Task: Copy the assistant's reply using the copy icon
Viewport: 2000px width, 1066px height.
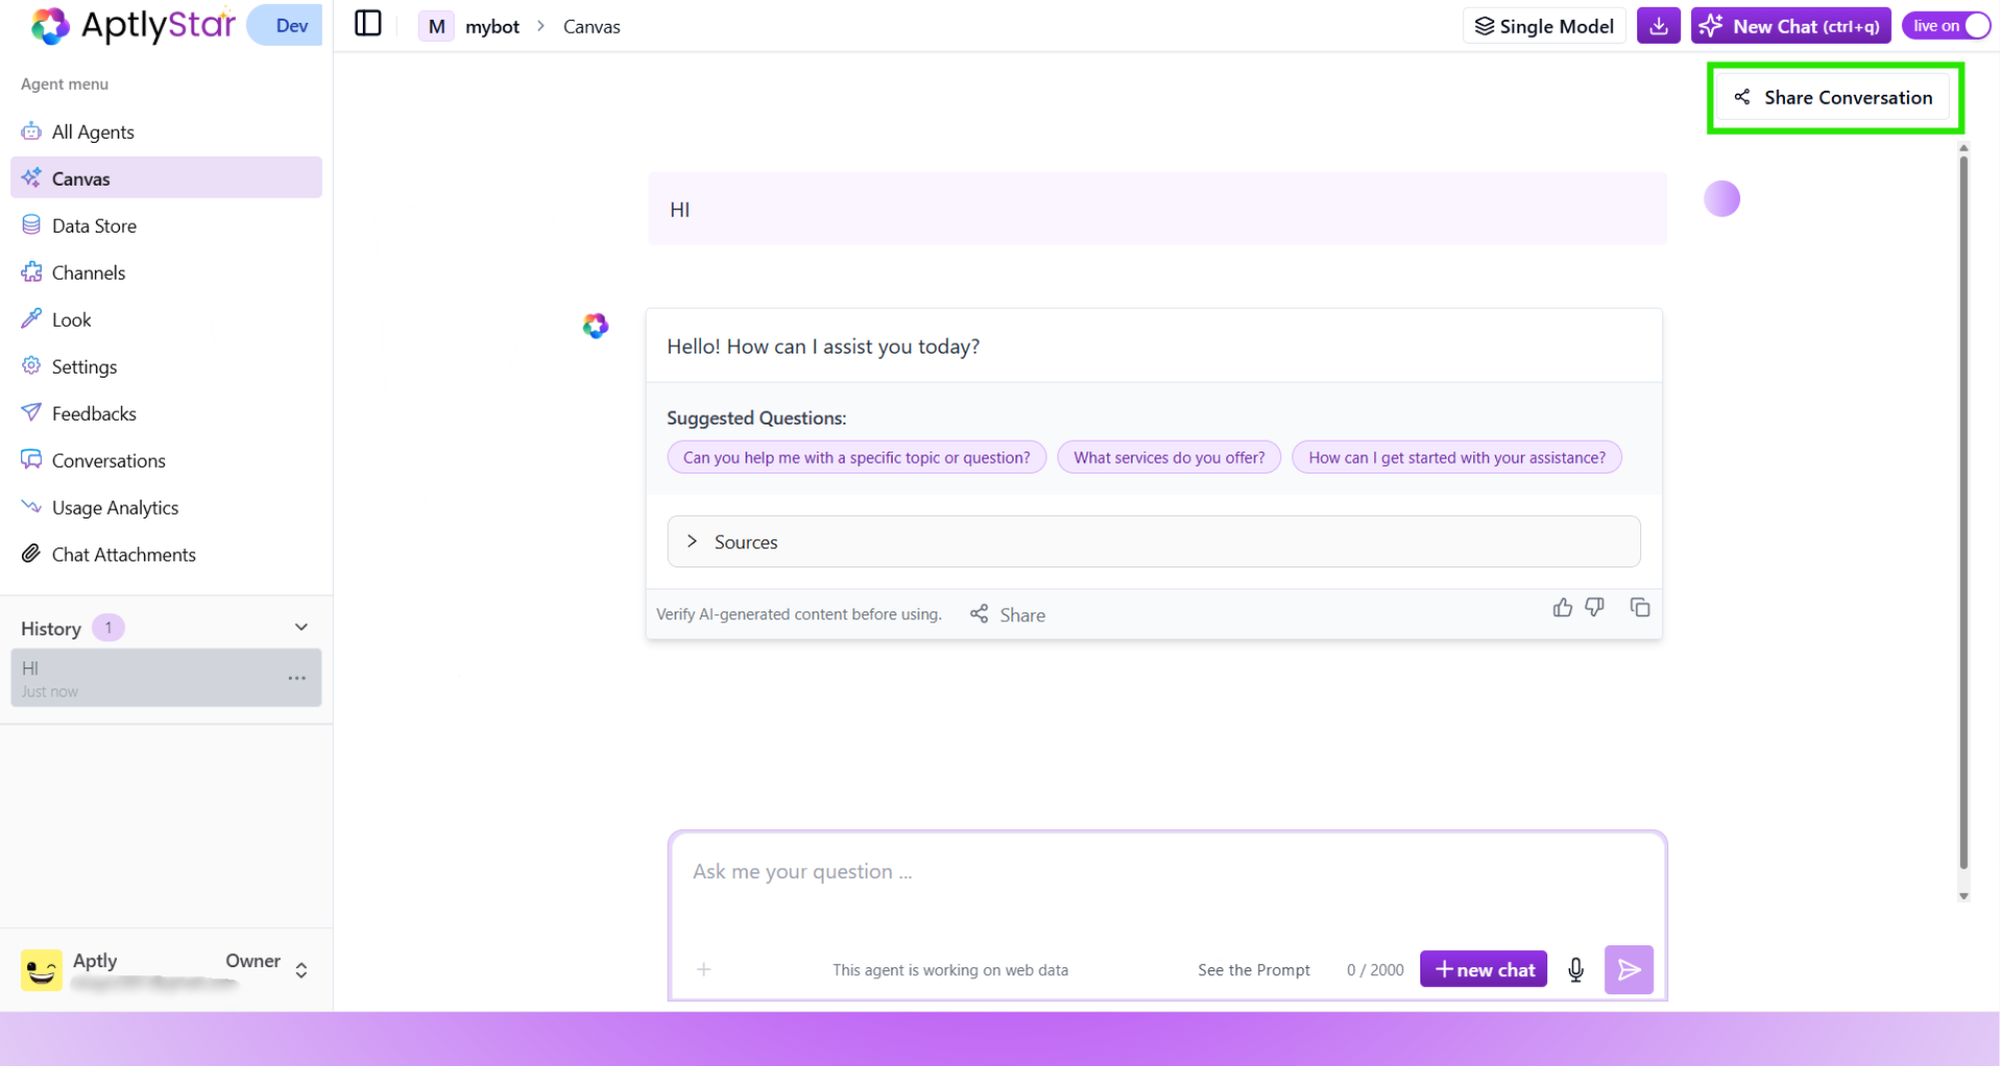Action: [x=1639, y=607]
